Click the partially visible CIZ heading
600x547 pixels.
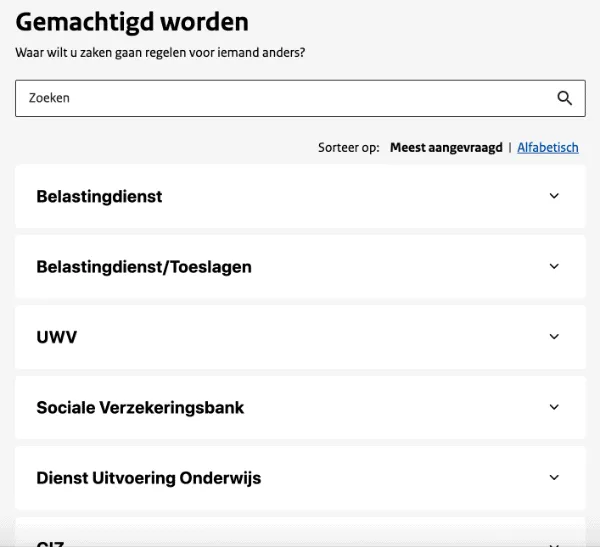point(51,542)
